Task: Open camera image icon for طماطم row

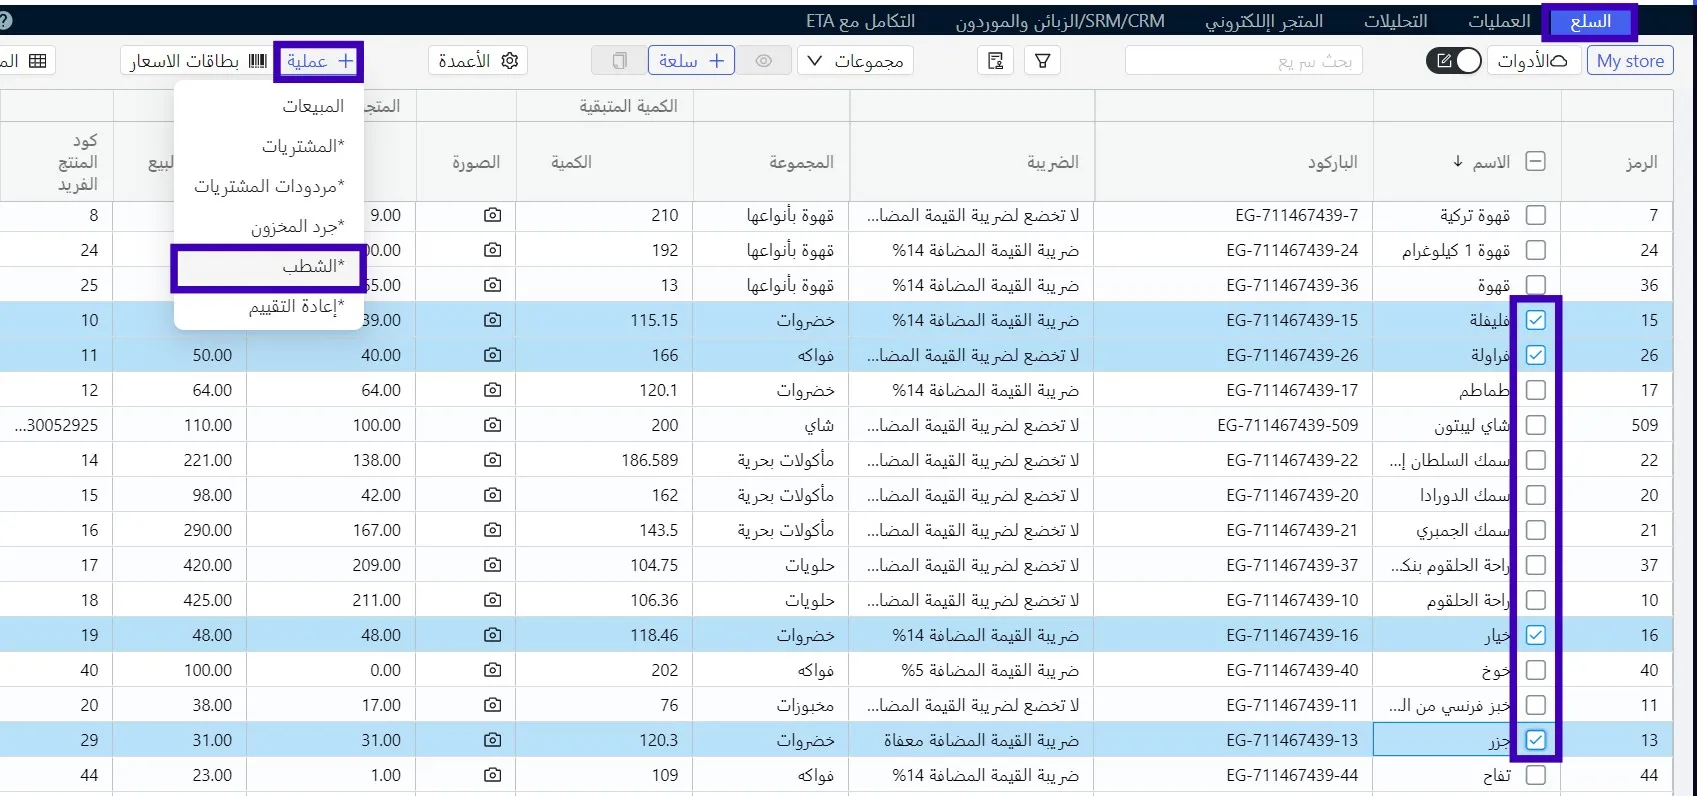Action: [492, 390]
